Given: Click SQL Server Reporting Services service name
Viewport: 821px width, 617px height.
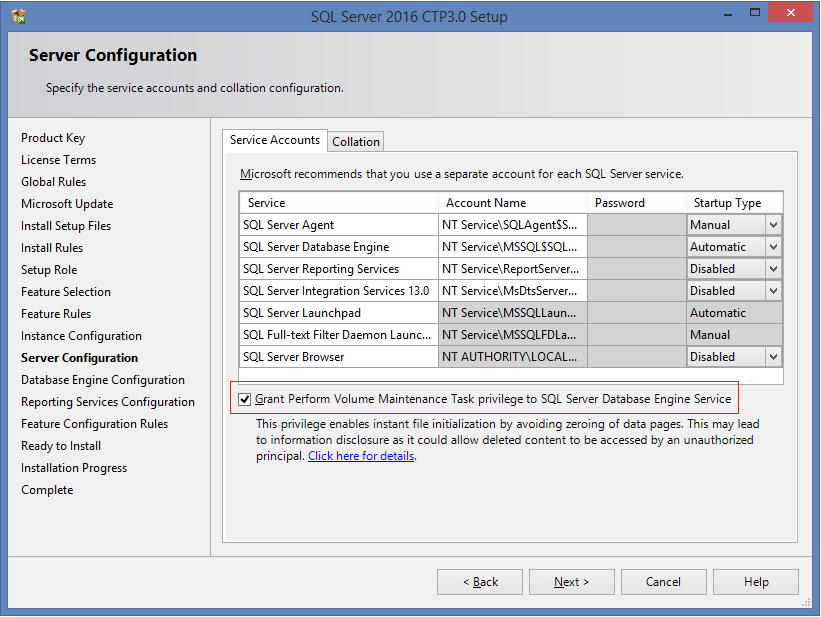Looking at the screenshot, I should [x=339, y=269].
